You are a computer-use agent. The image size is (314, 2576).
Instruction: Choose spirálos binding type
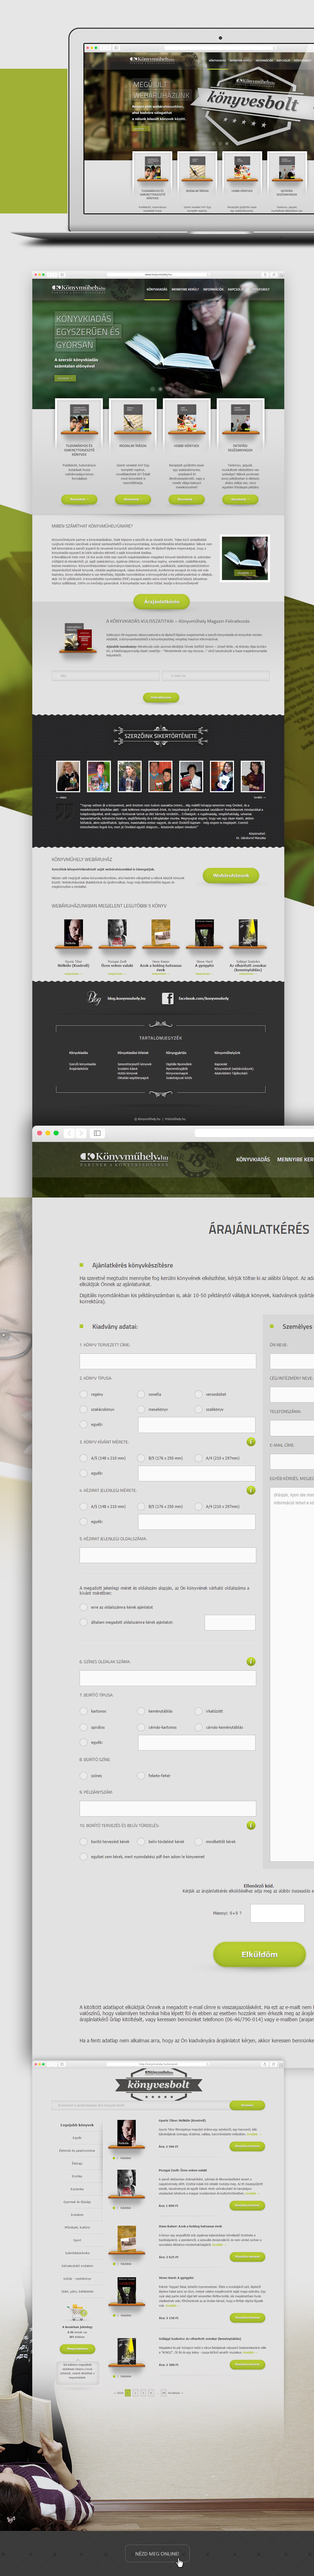click(84, 1727)
